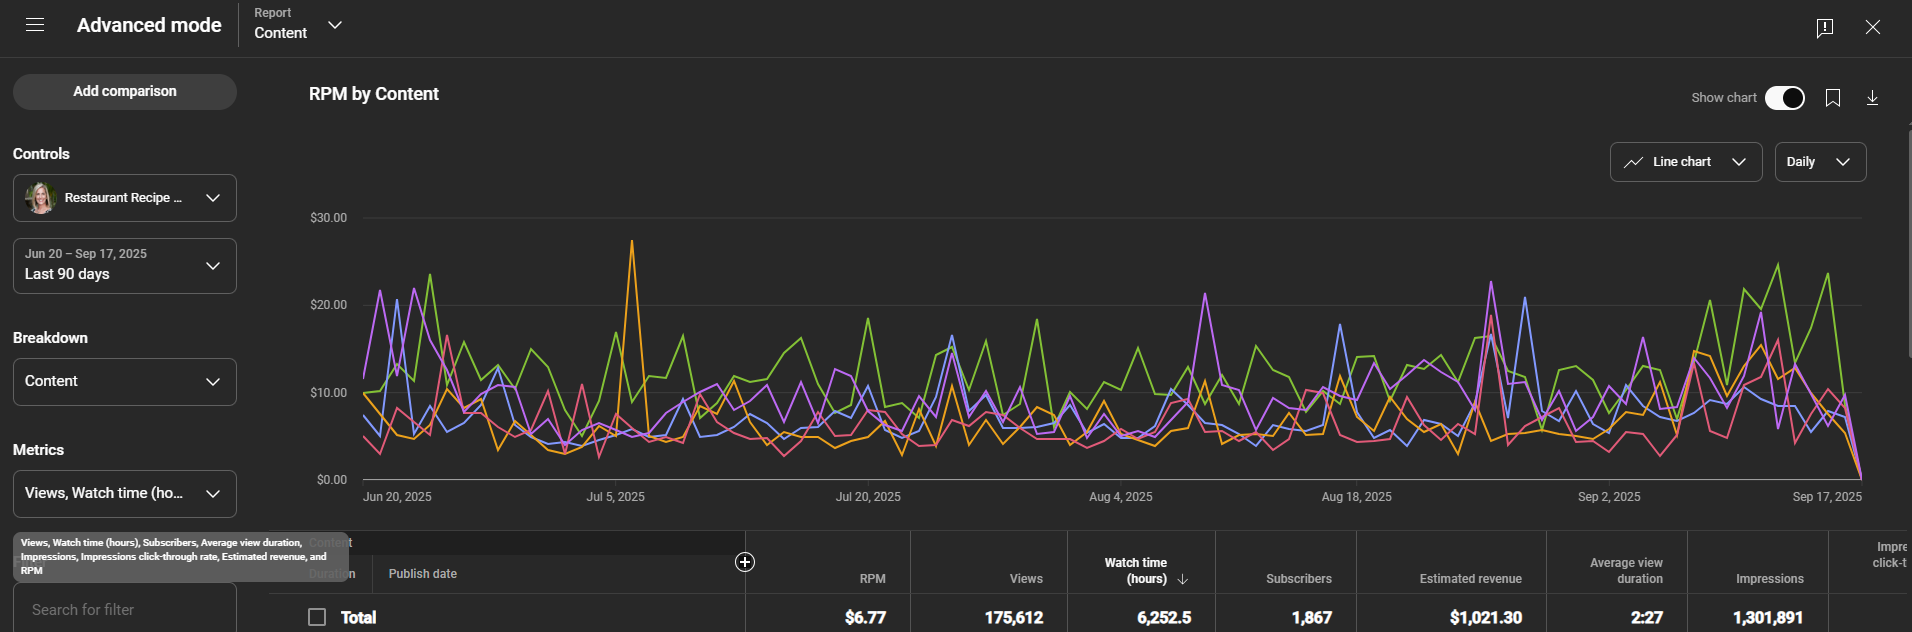The image size is (1912, 632).
Task: Click the Aug 18, 2025 axis label
Action: (1356, 497)
